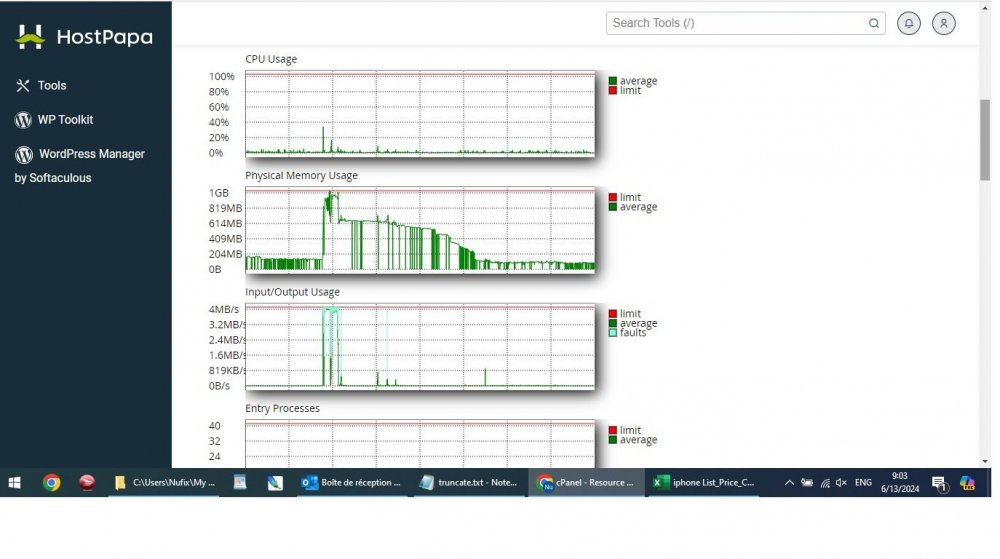
Task: Switch to iphone List_Price Excel window
Action: 705,483
